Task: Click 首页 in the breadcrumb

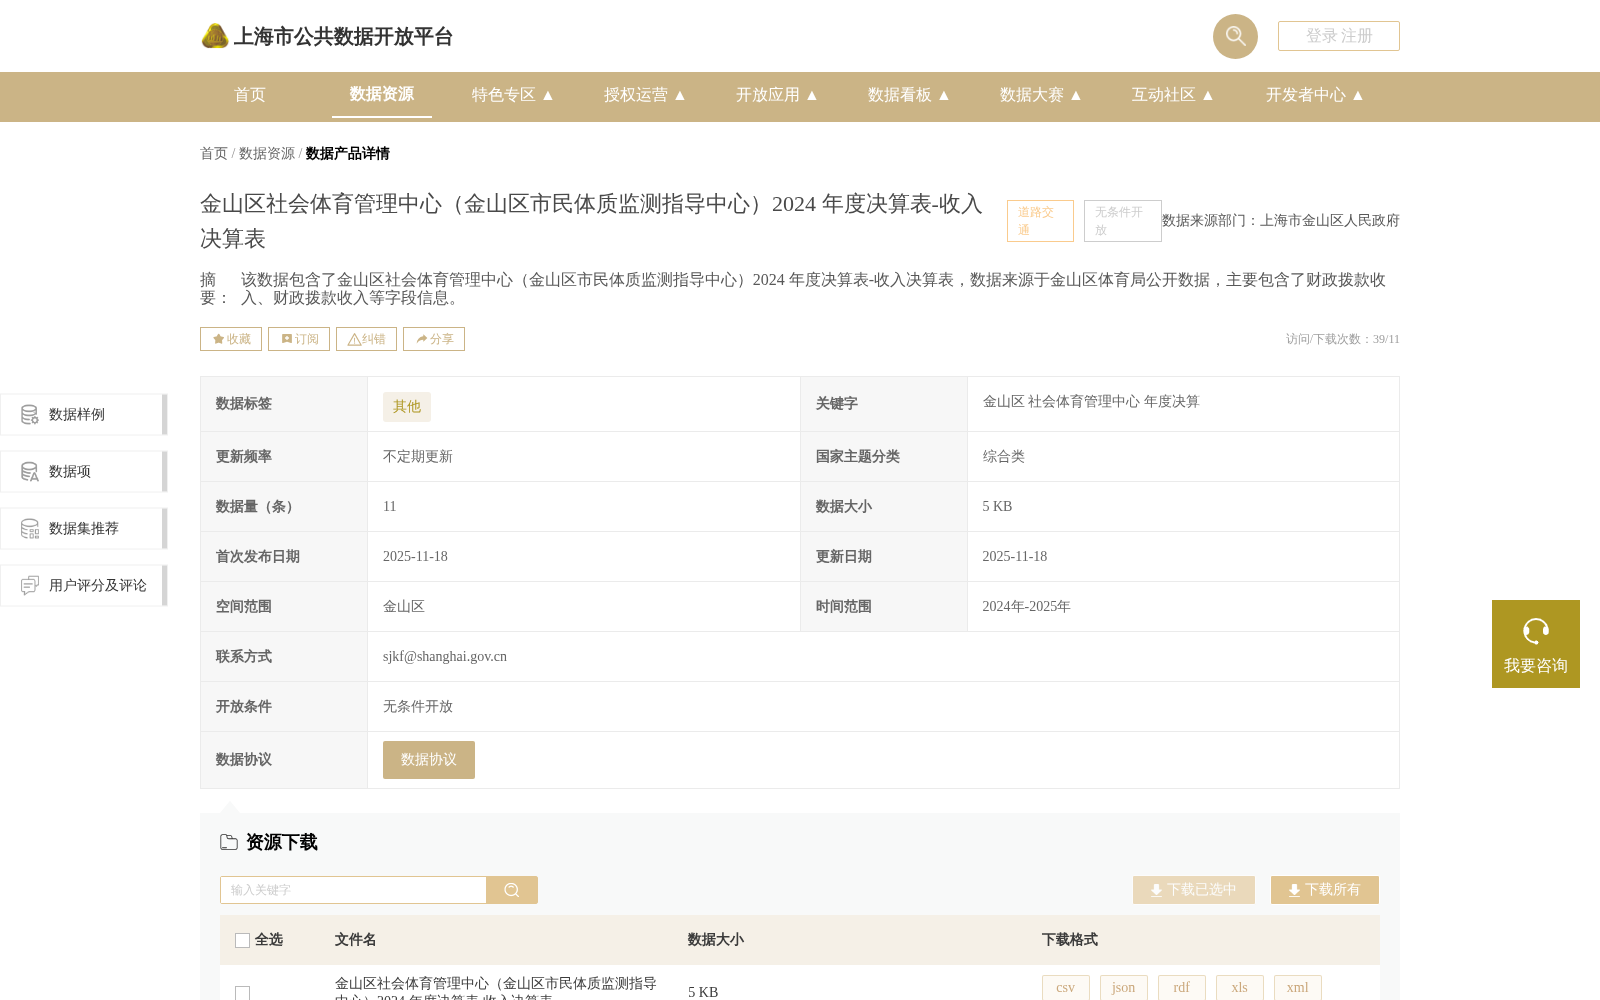Action: coord(214,153)
